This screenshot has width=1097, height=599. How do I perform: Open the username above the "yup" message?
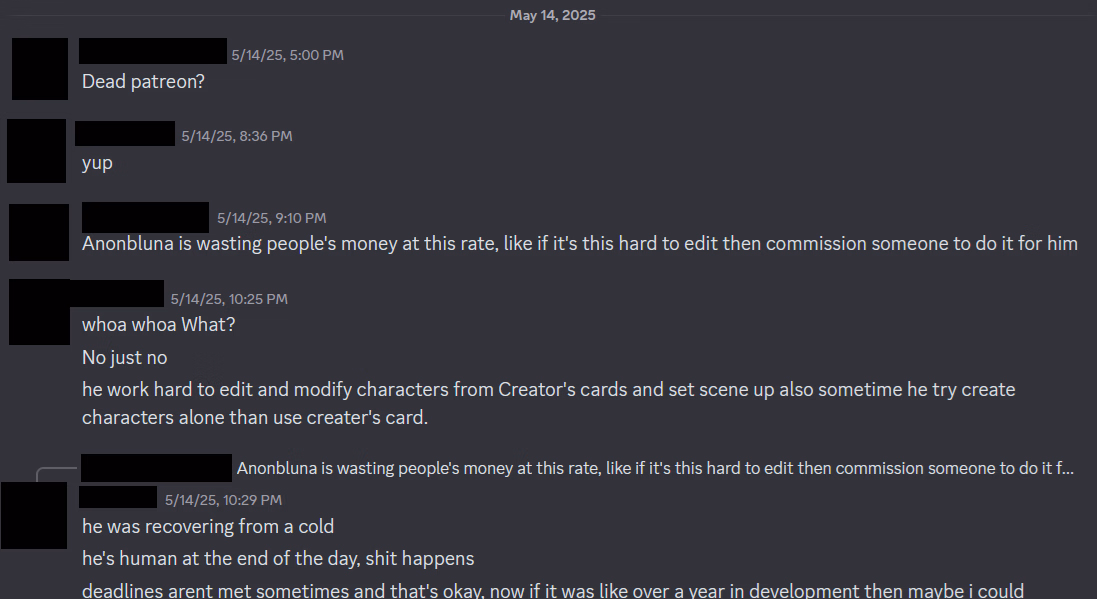[x=125, y=134]
